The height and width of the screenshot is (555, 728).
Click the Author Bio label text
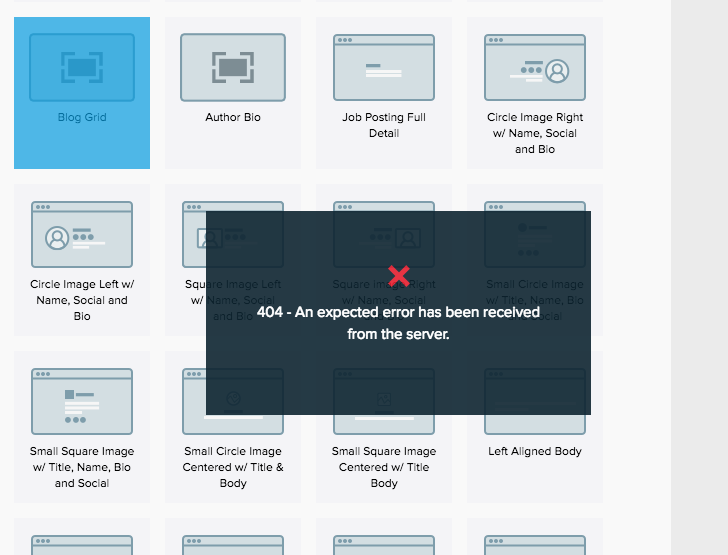pyautogui.click(x=233, y=118)
